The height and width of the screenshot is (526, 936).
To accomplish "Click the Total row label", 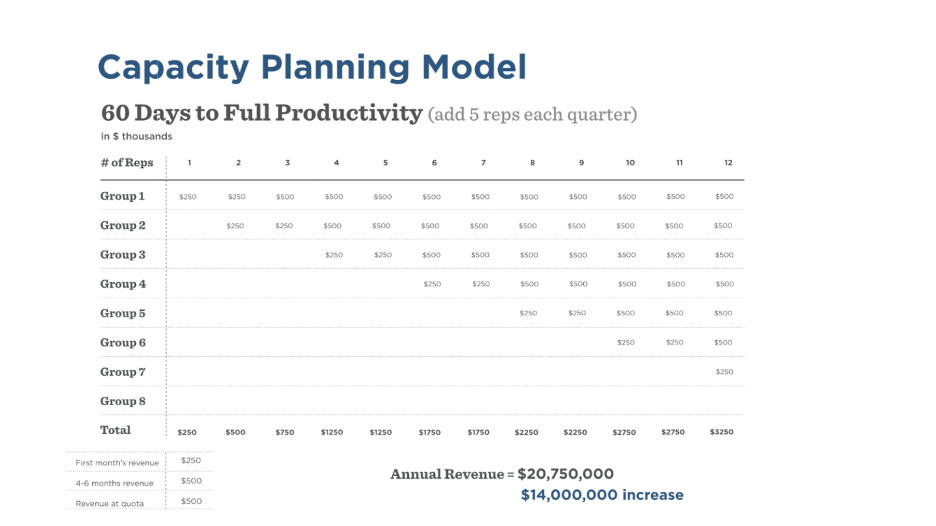I will pos(116,430).
